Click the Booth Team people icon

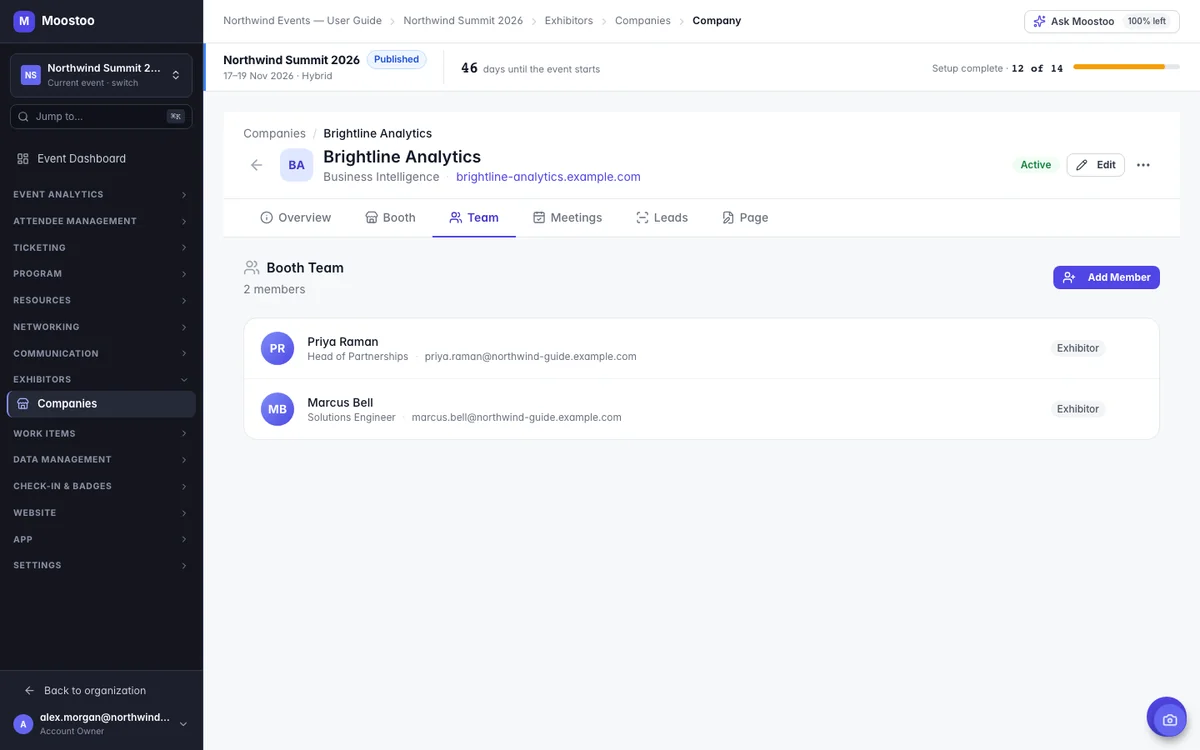(252, 268)
